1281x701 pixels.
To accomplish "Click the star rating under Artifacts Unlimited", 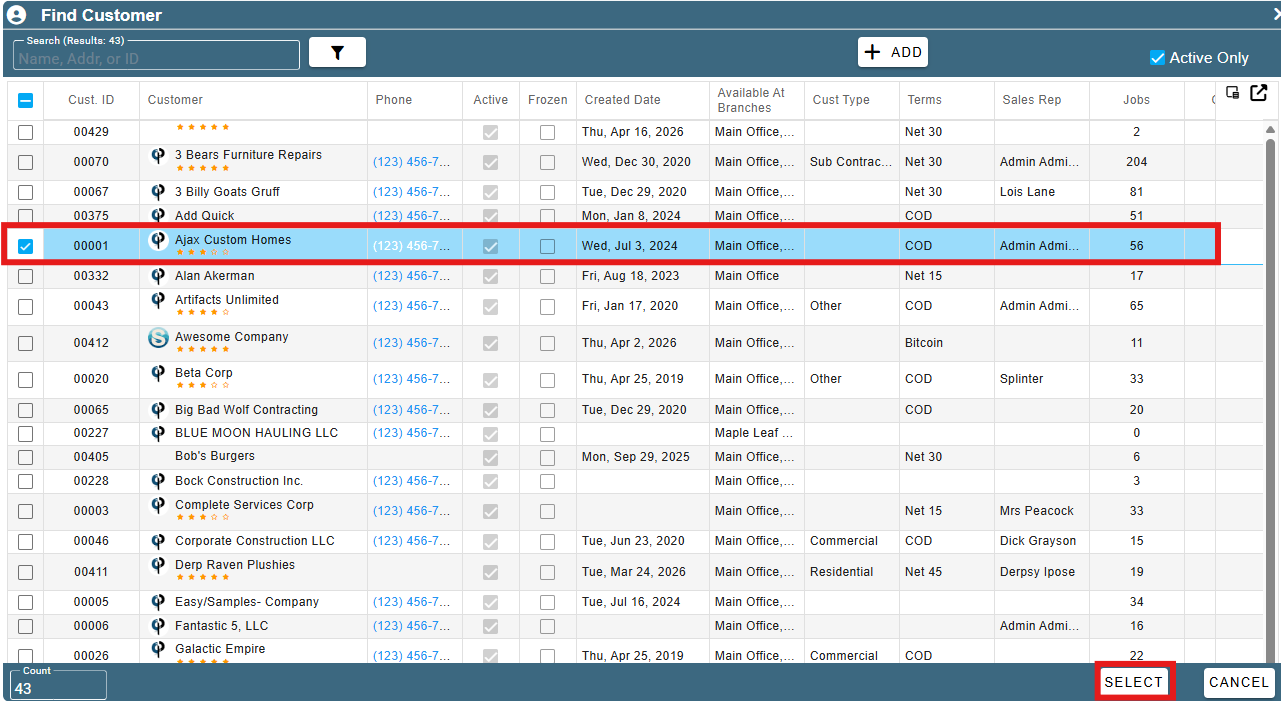I will (x=203, y=312).
